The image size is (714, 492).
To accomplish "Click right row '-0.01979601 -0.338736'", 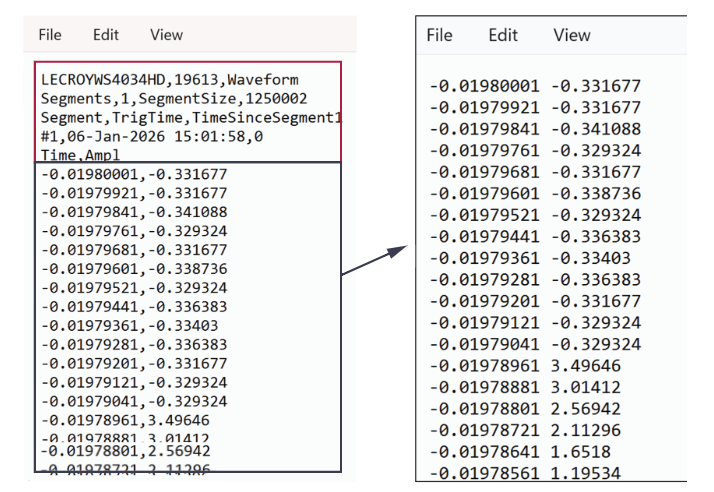I will tap(535, 194).
